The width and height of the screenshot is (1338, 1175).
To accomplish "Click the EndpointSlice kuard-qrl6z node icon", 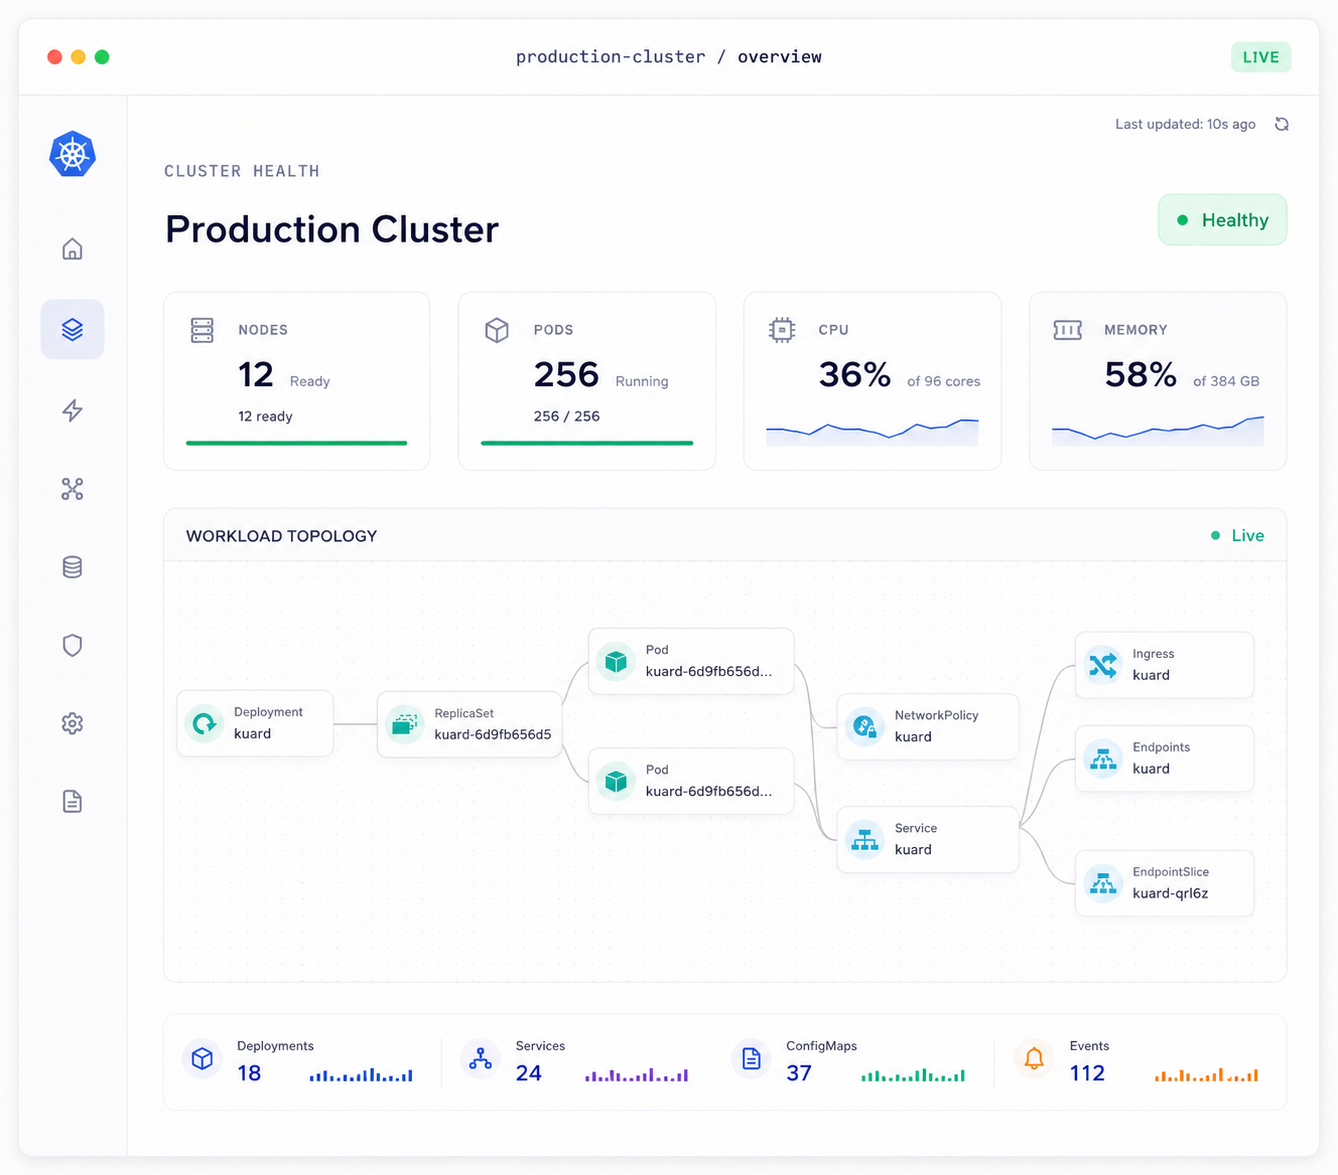I will click(x=1103, y=883).
